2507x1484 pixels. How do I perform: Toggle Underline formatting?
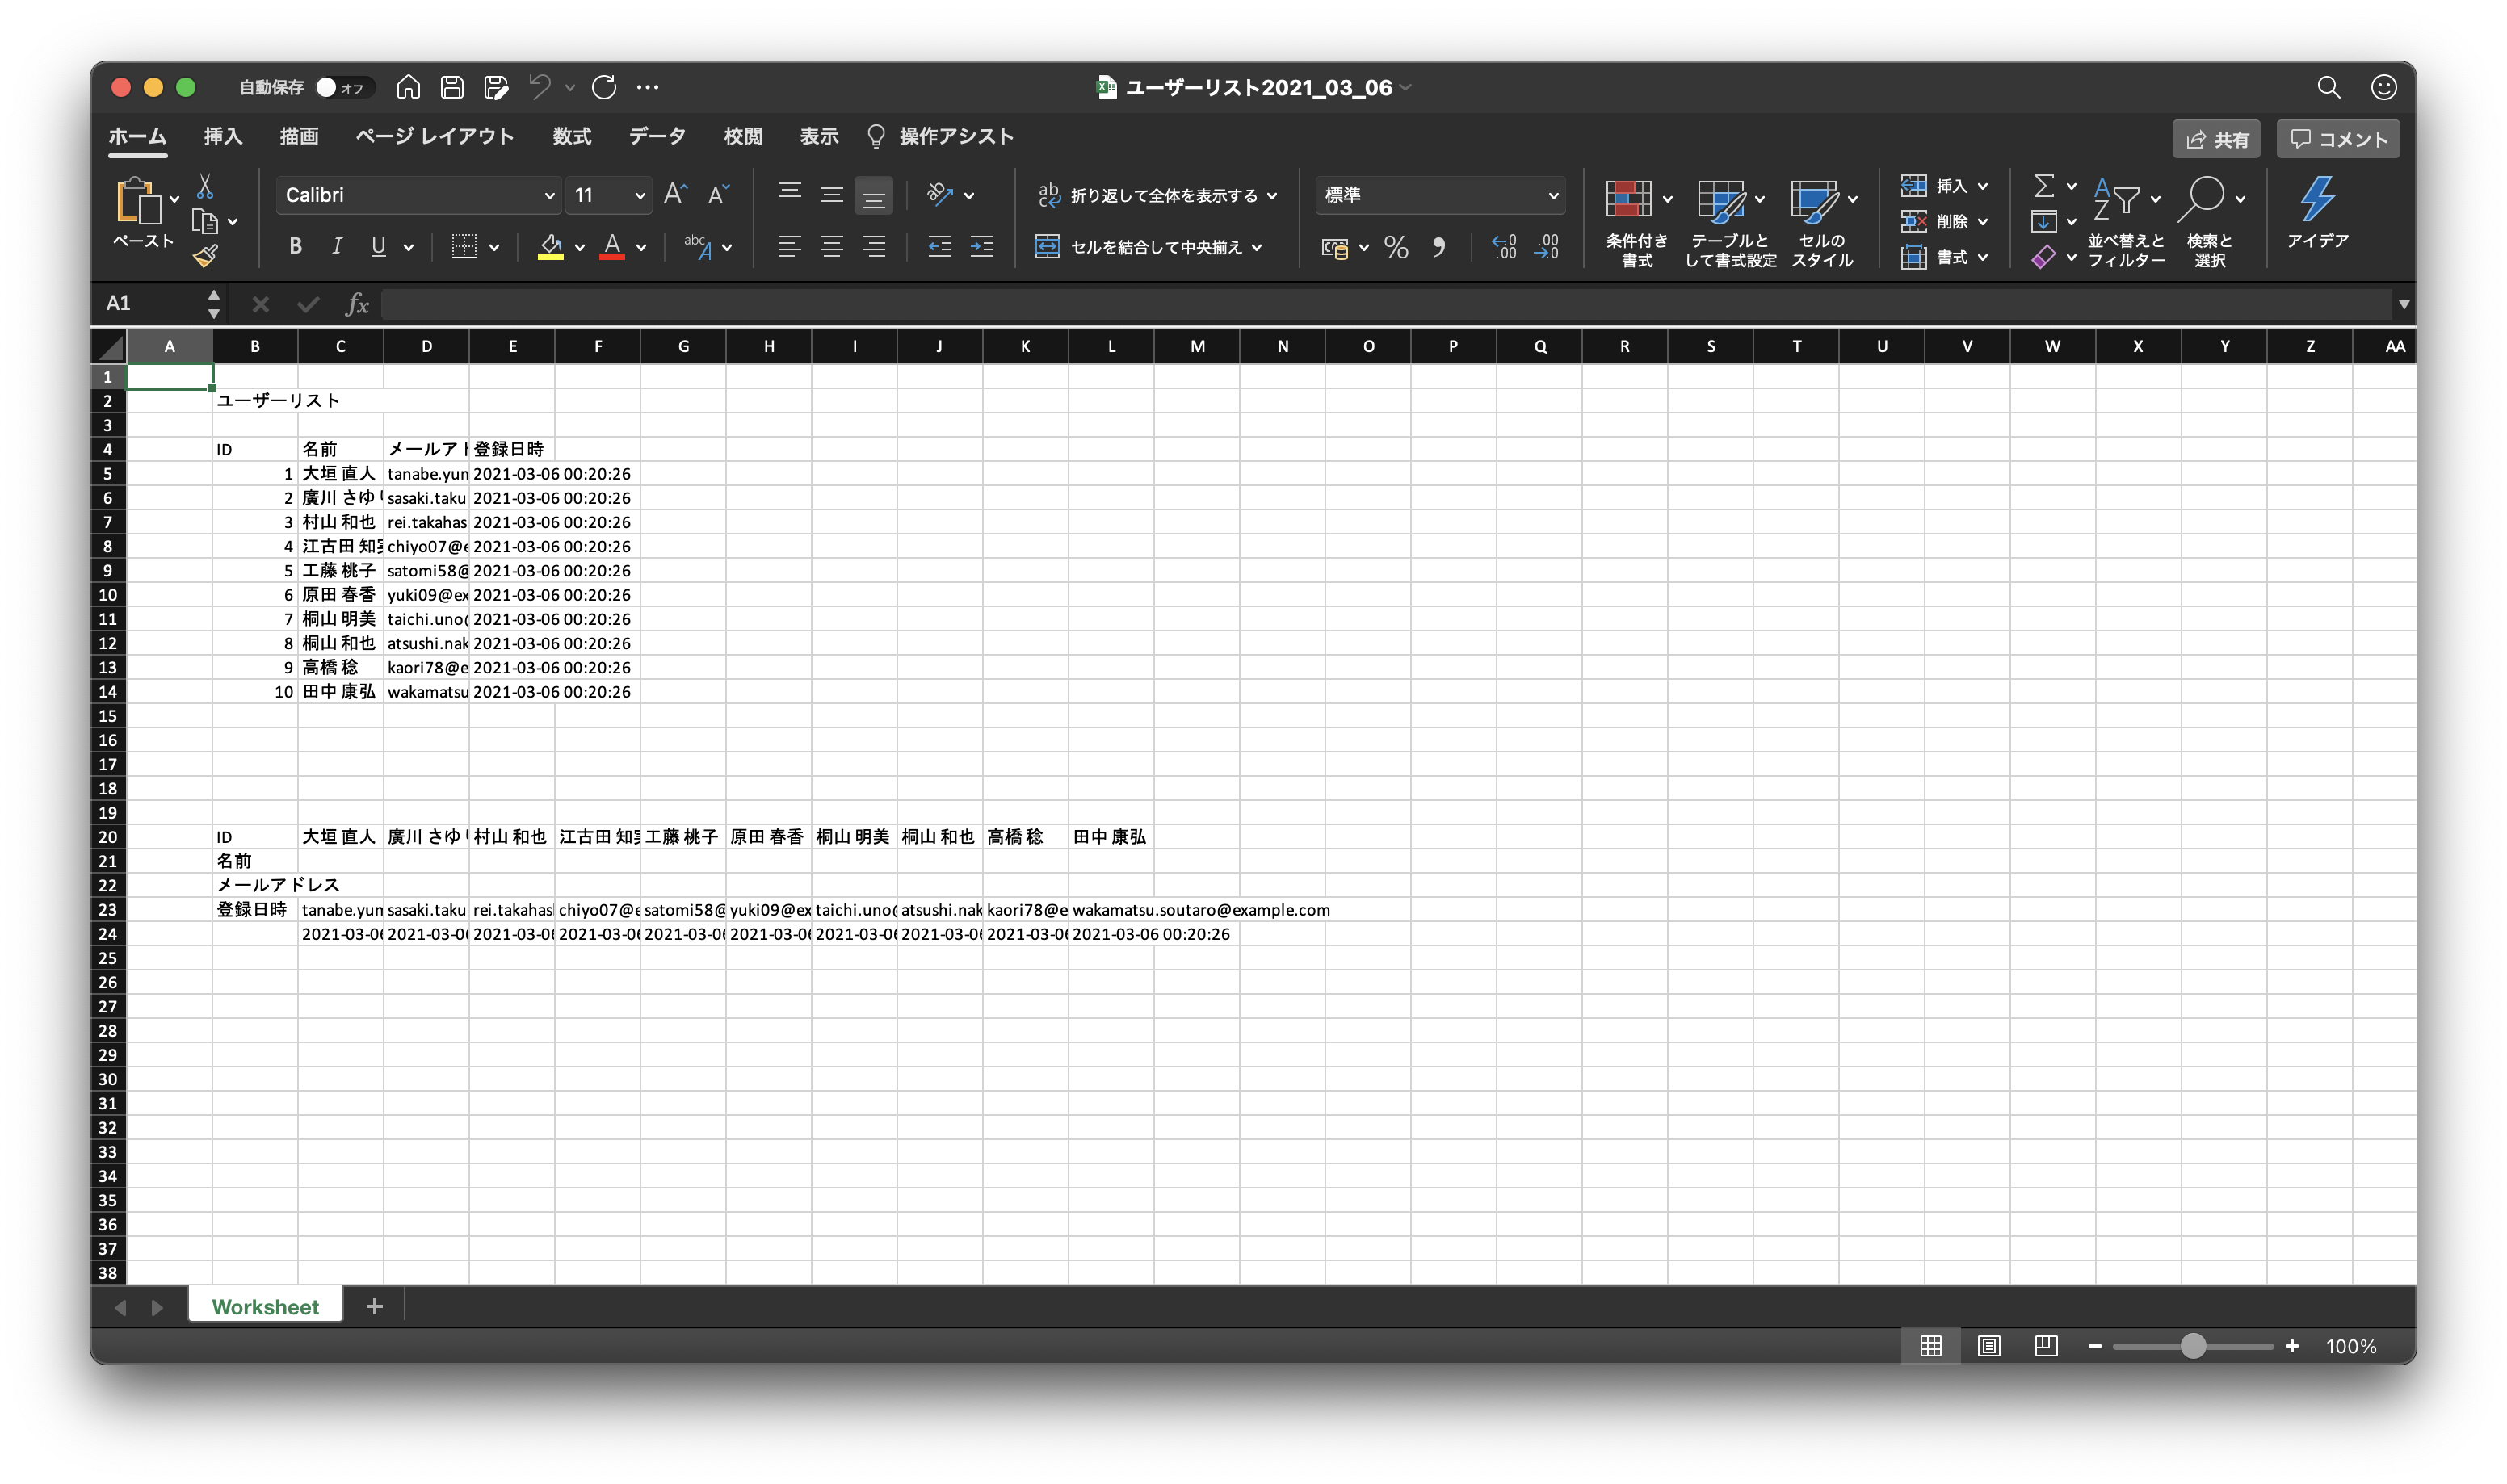(x=378, y=247)
